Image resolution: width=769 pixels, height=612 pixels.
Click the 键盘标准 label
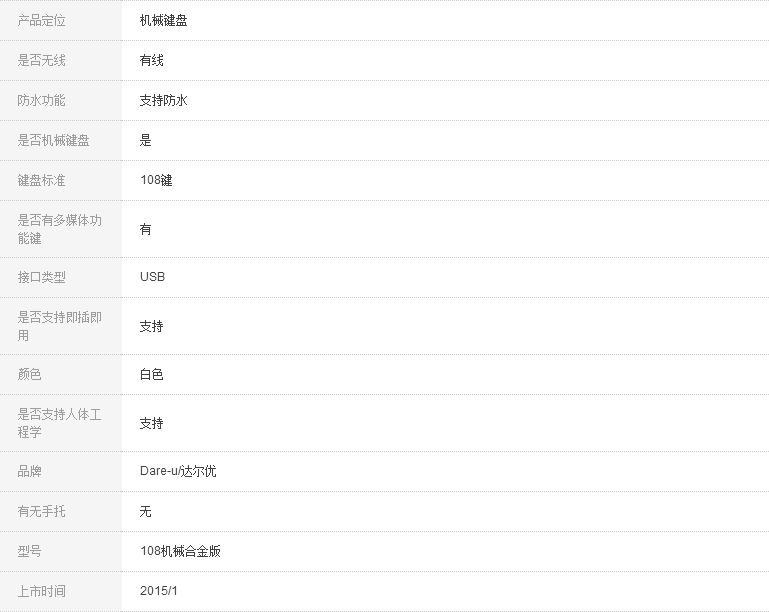pos(42,180)
